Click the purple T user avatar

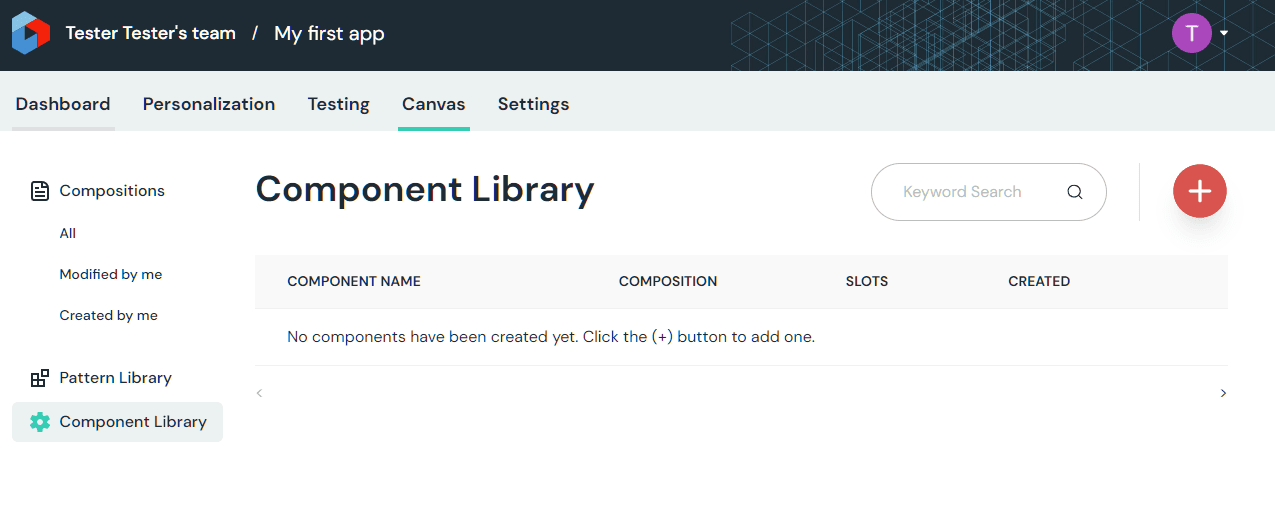1191,33
